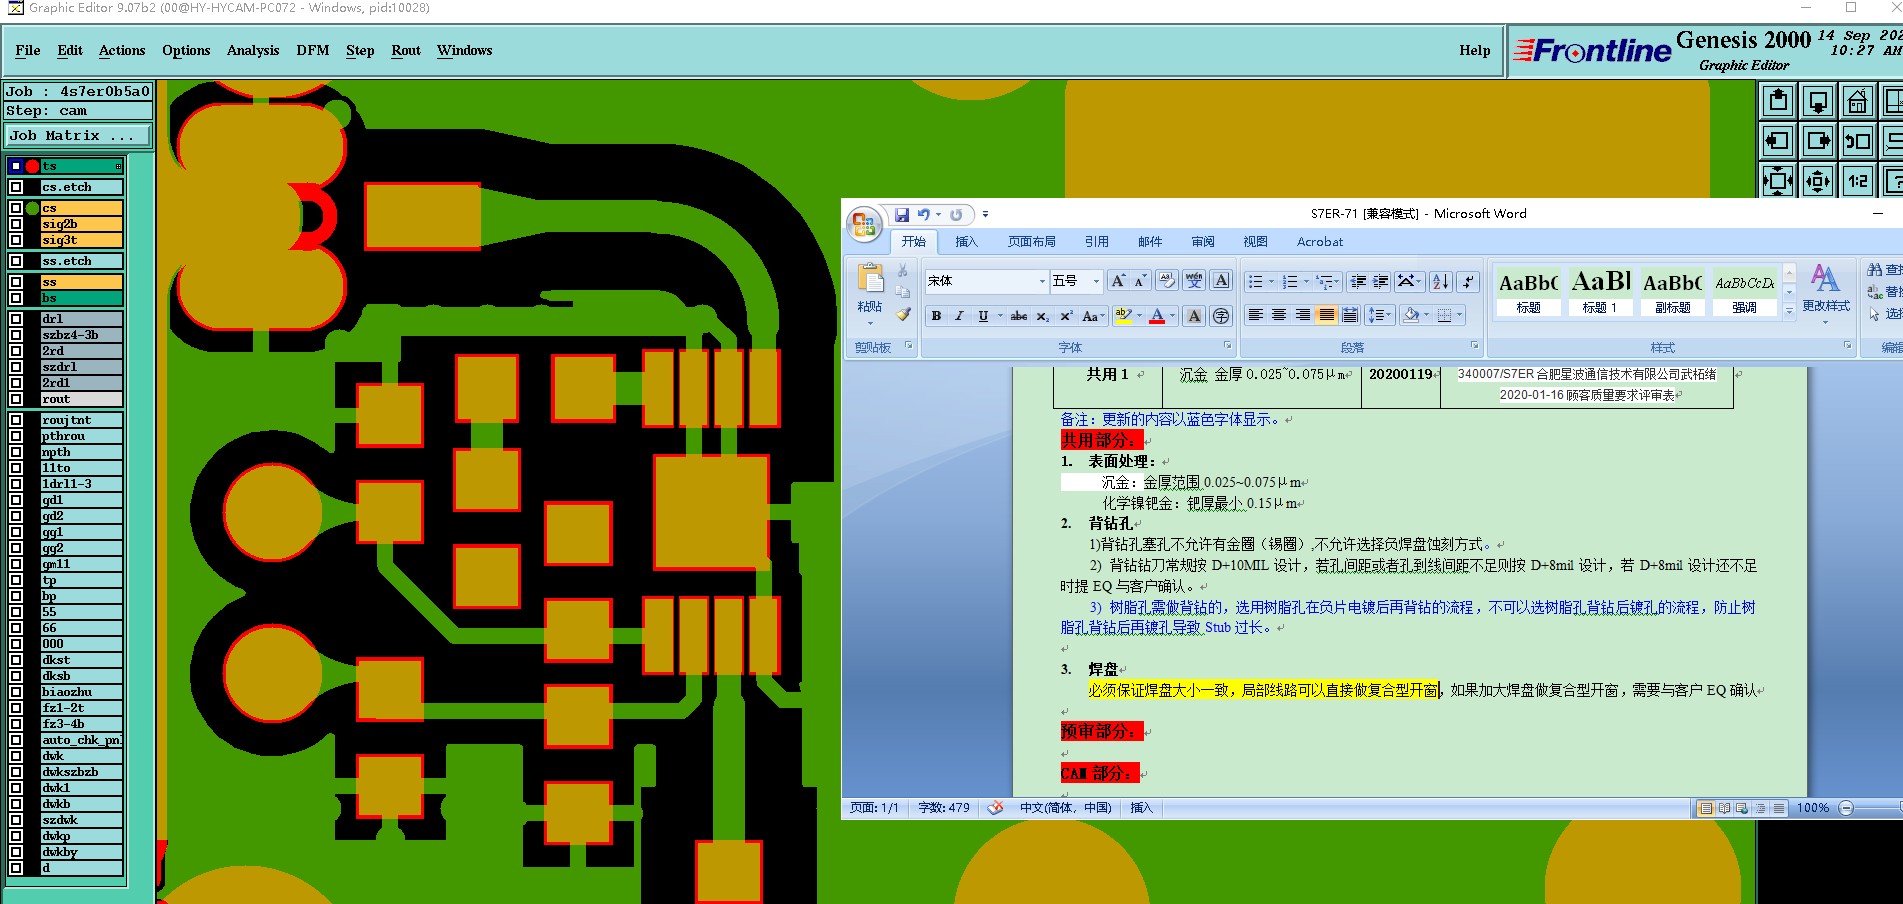Click the Save icon in Word toolbar
Screen dimensions: 1903x904
click(x=902, y=214)
